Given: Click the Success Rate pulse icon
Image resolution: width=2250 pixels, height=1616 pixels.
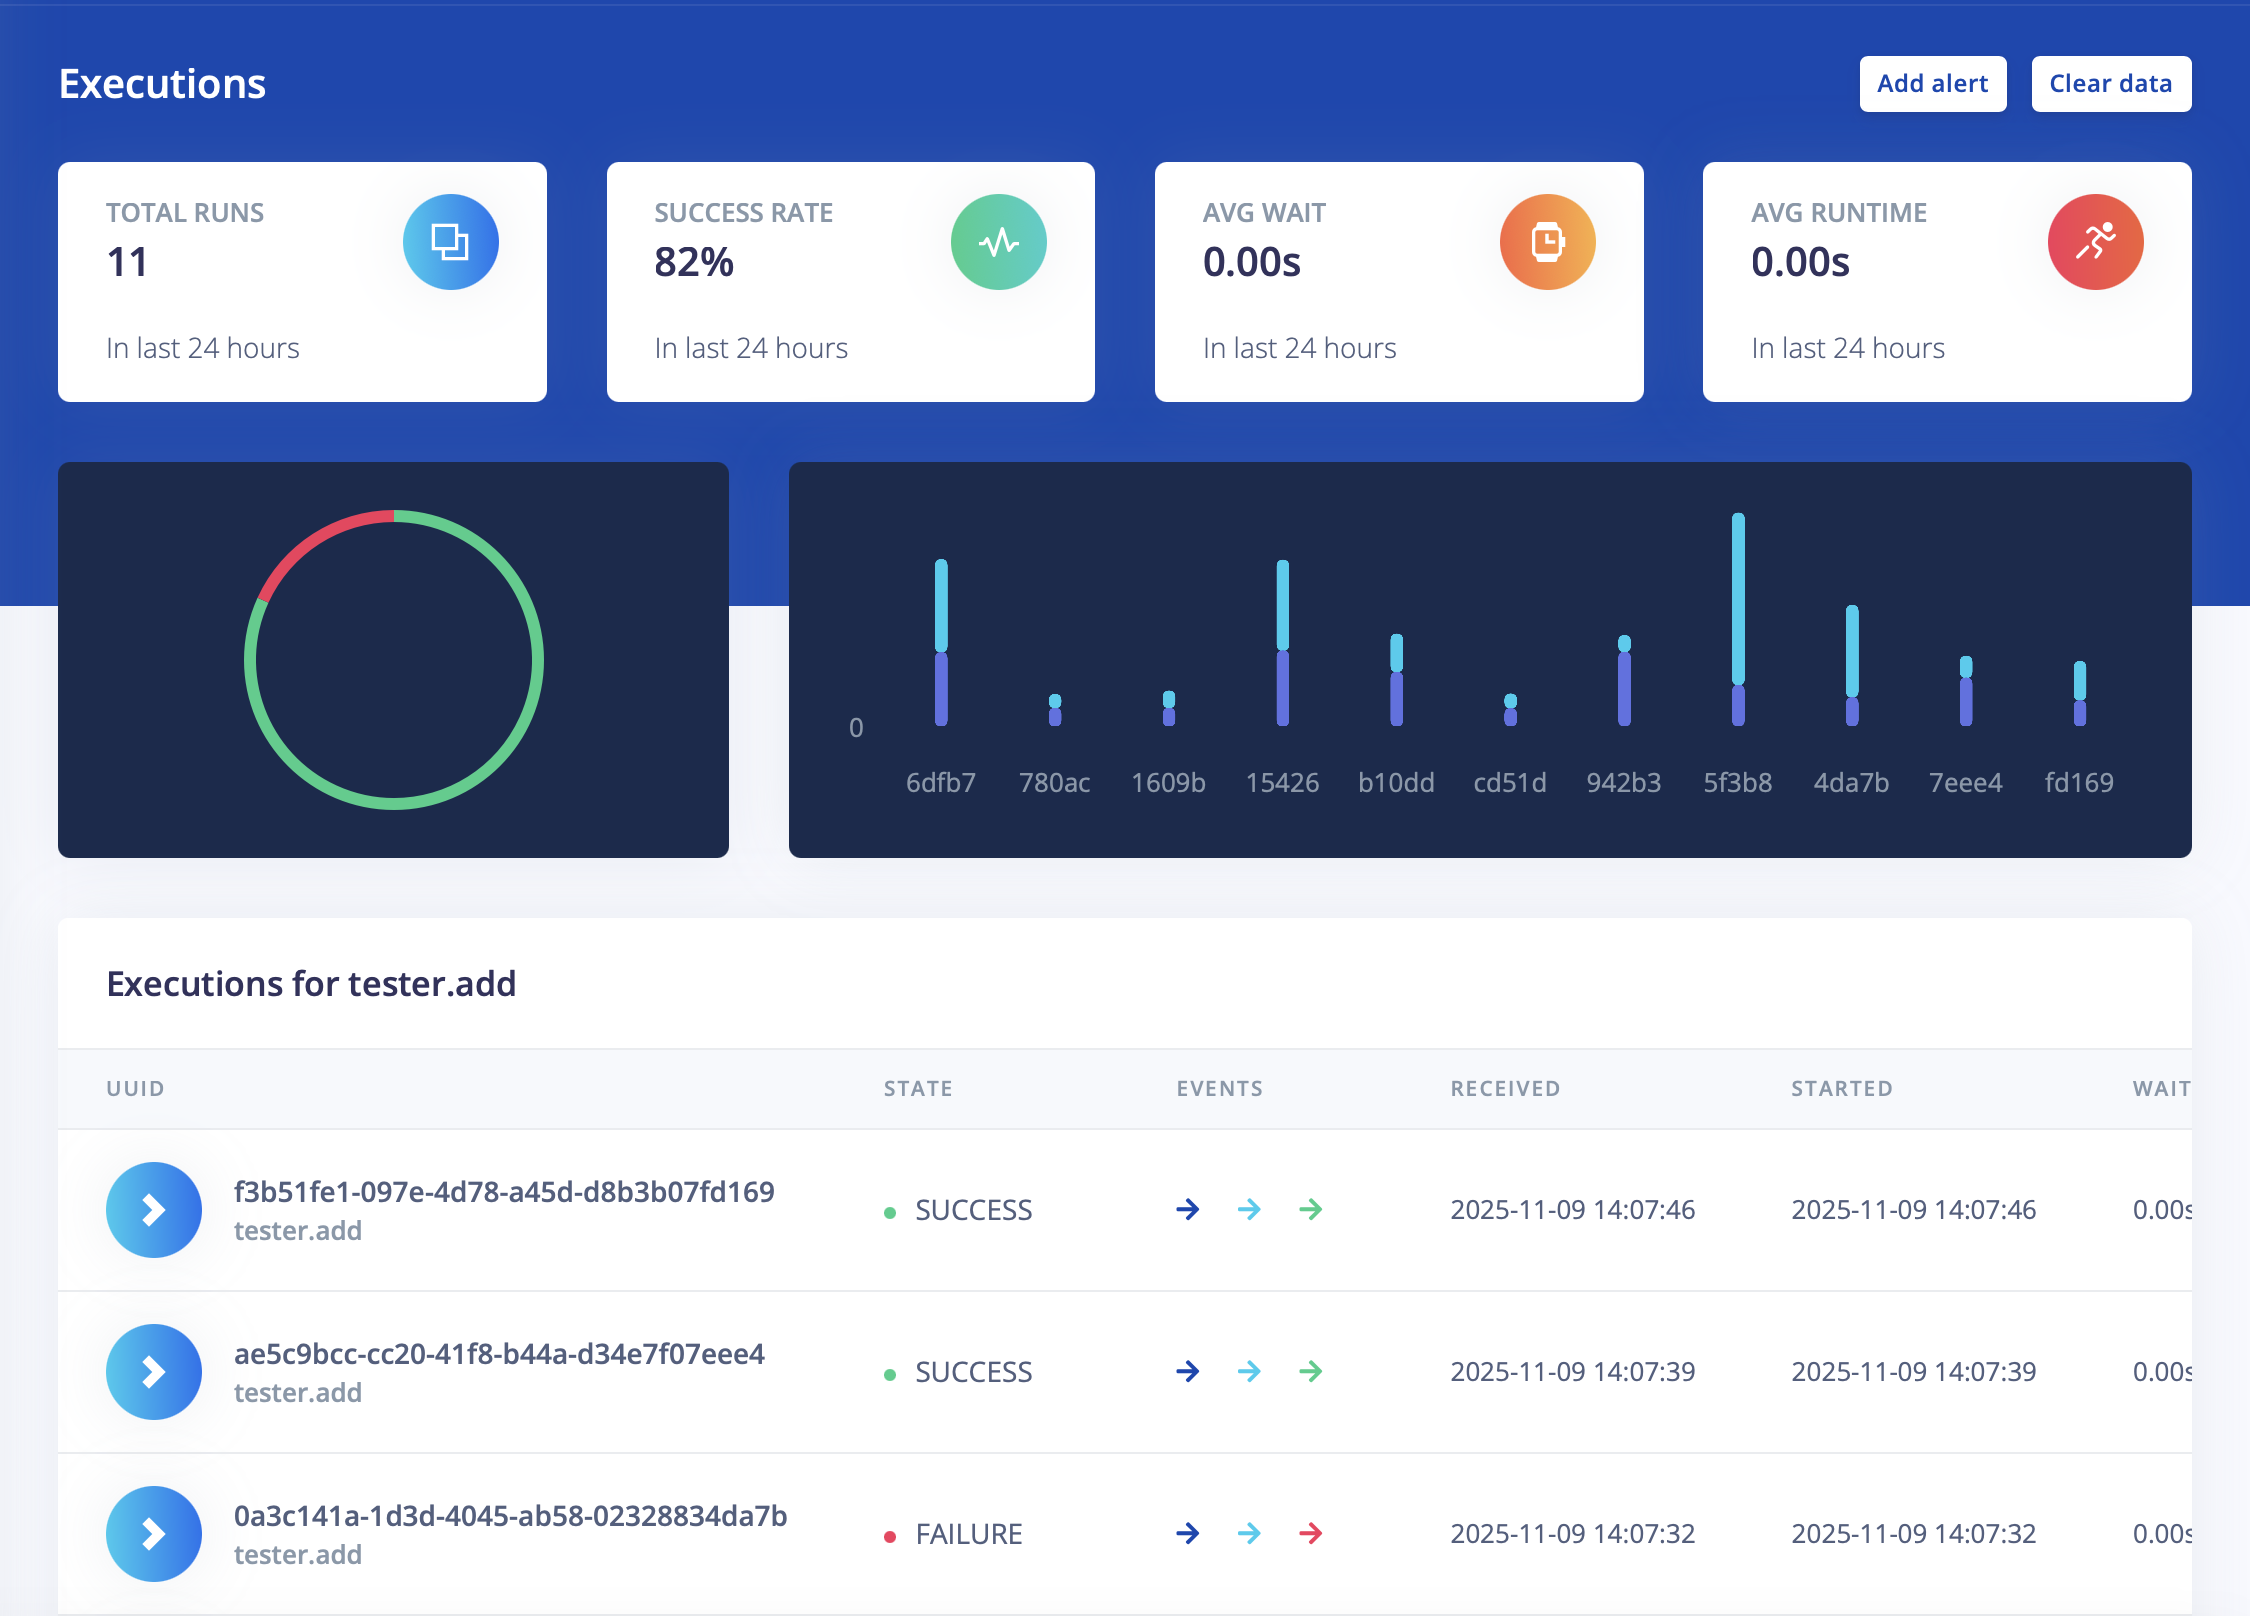Looking at the screenshot, I should pos(998,242).
